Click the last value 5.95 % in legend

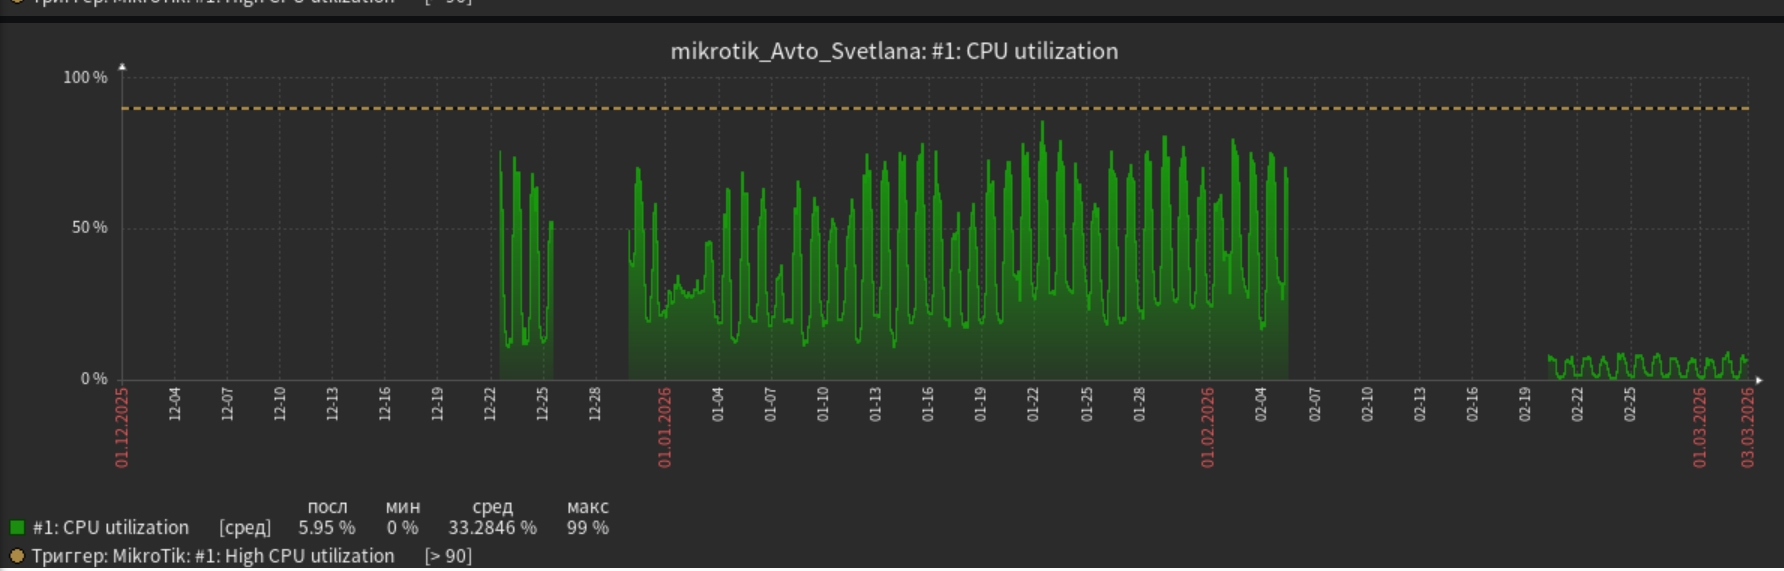pos(326,528)
